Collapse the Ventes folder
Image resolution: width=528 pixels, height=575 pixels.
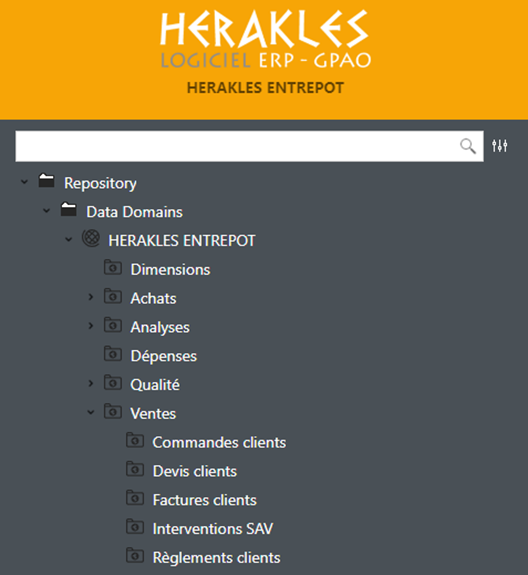[91, 413]
